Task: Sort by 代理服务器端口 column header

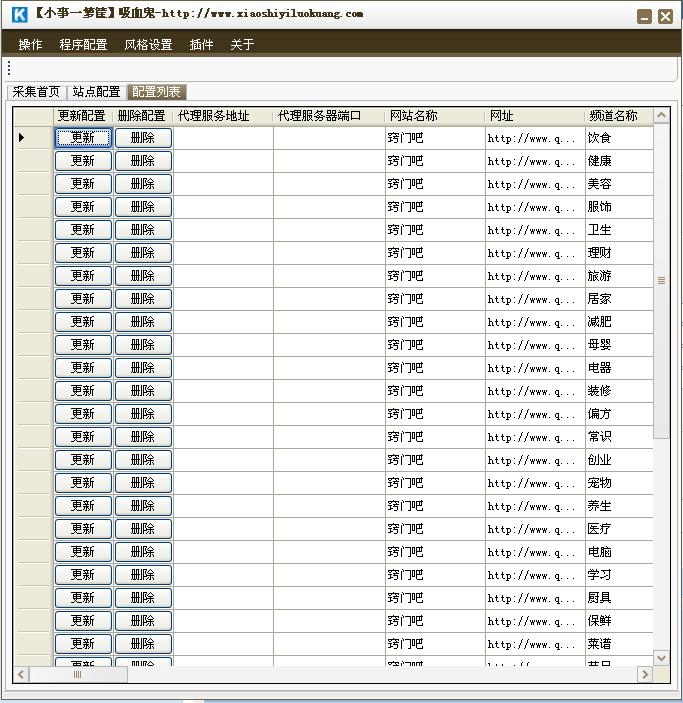Action: click(x=329, y=116)
